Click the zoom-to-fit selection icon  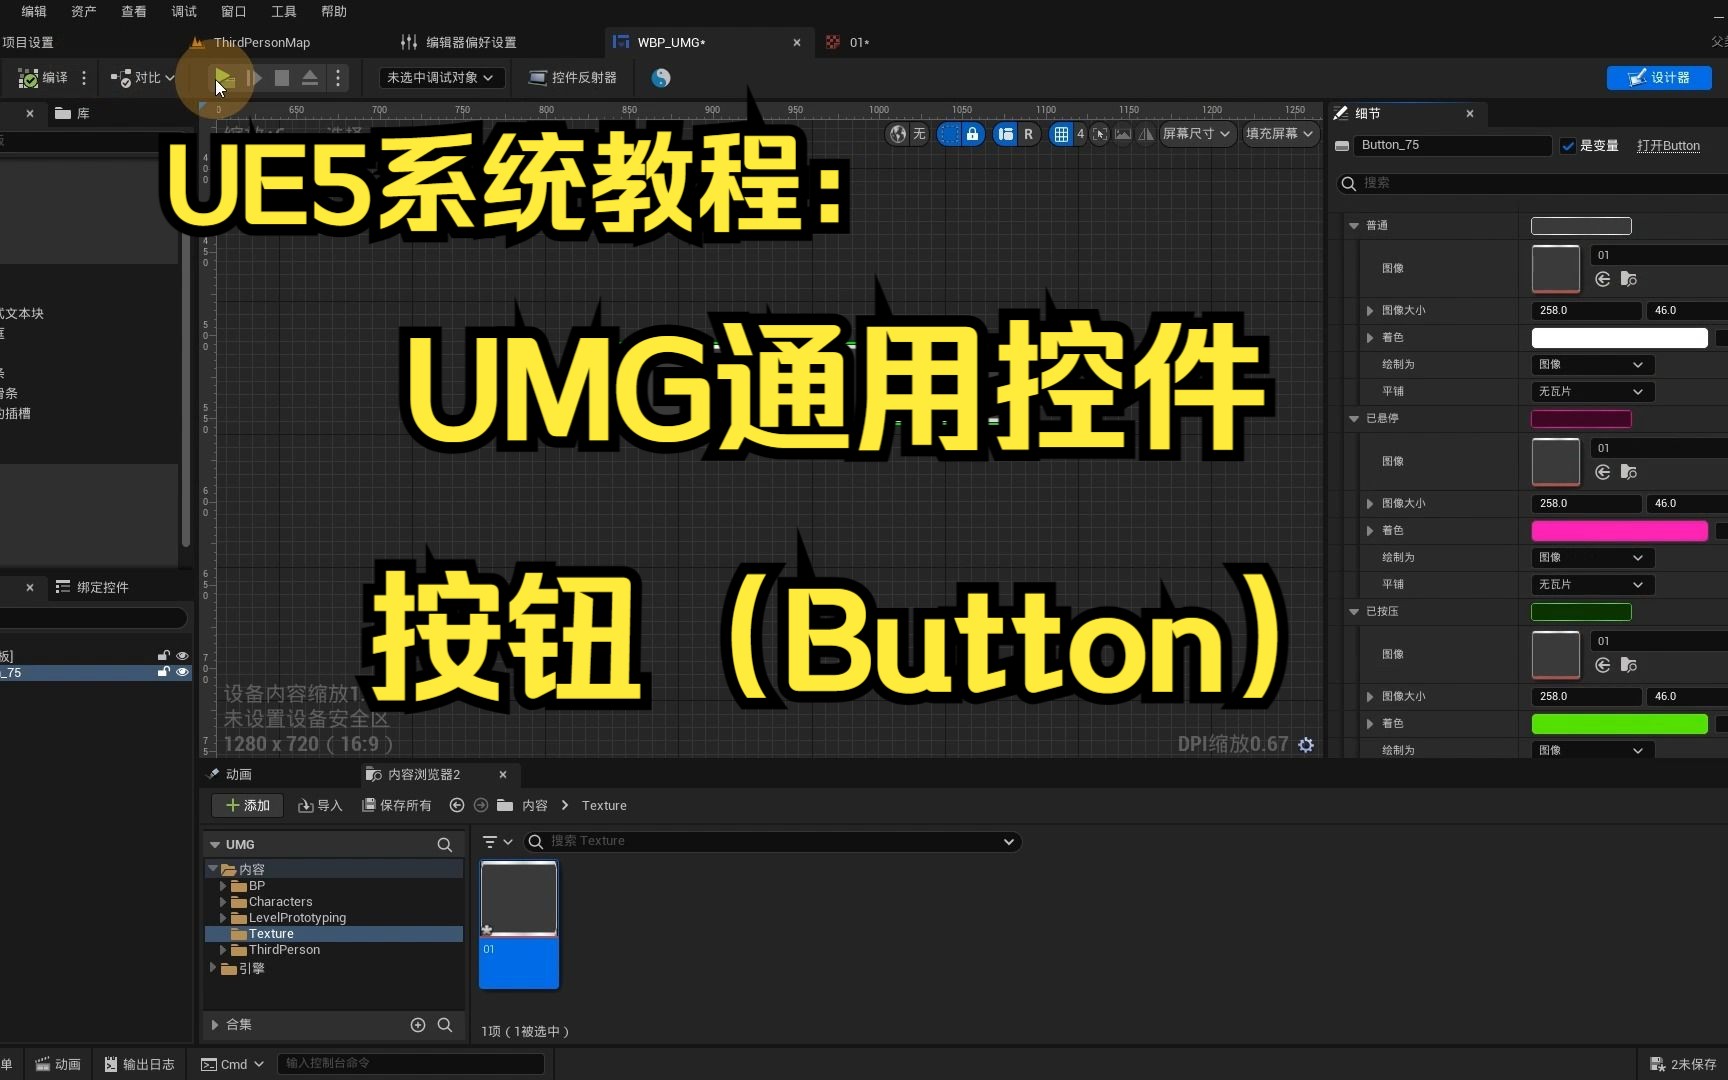(x=1100, y=134)
